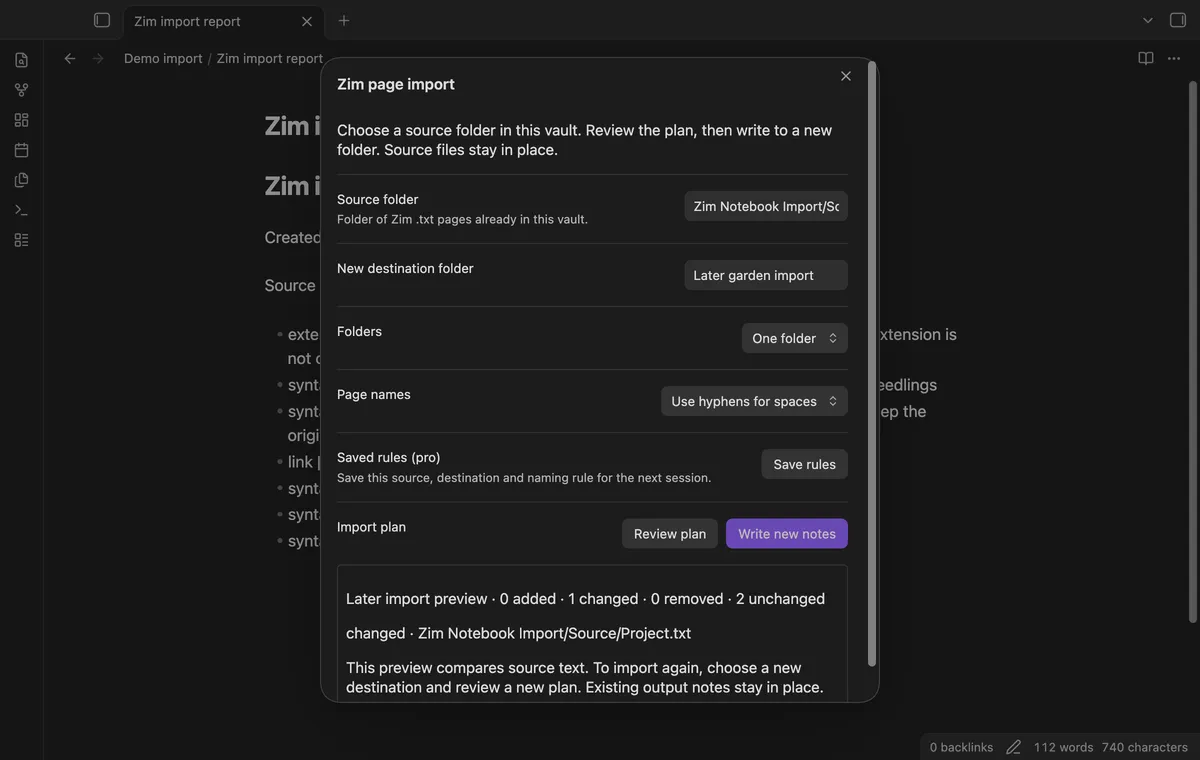Open more options three-dot menu
The image size is (1200, 760).
point(1174,58)
